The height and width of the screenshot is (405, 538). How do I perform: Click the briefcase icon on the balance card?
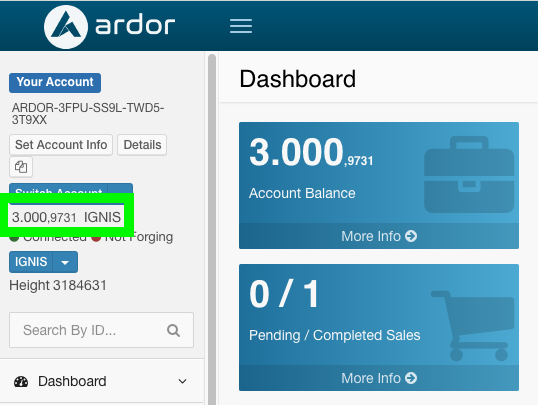[x=469, y=174]
